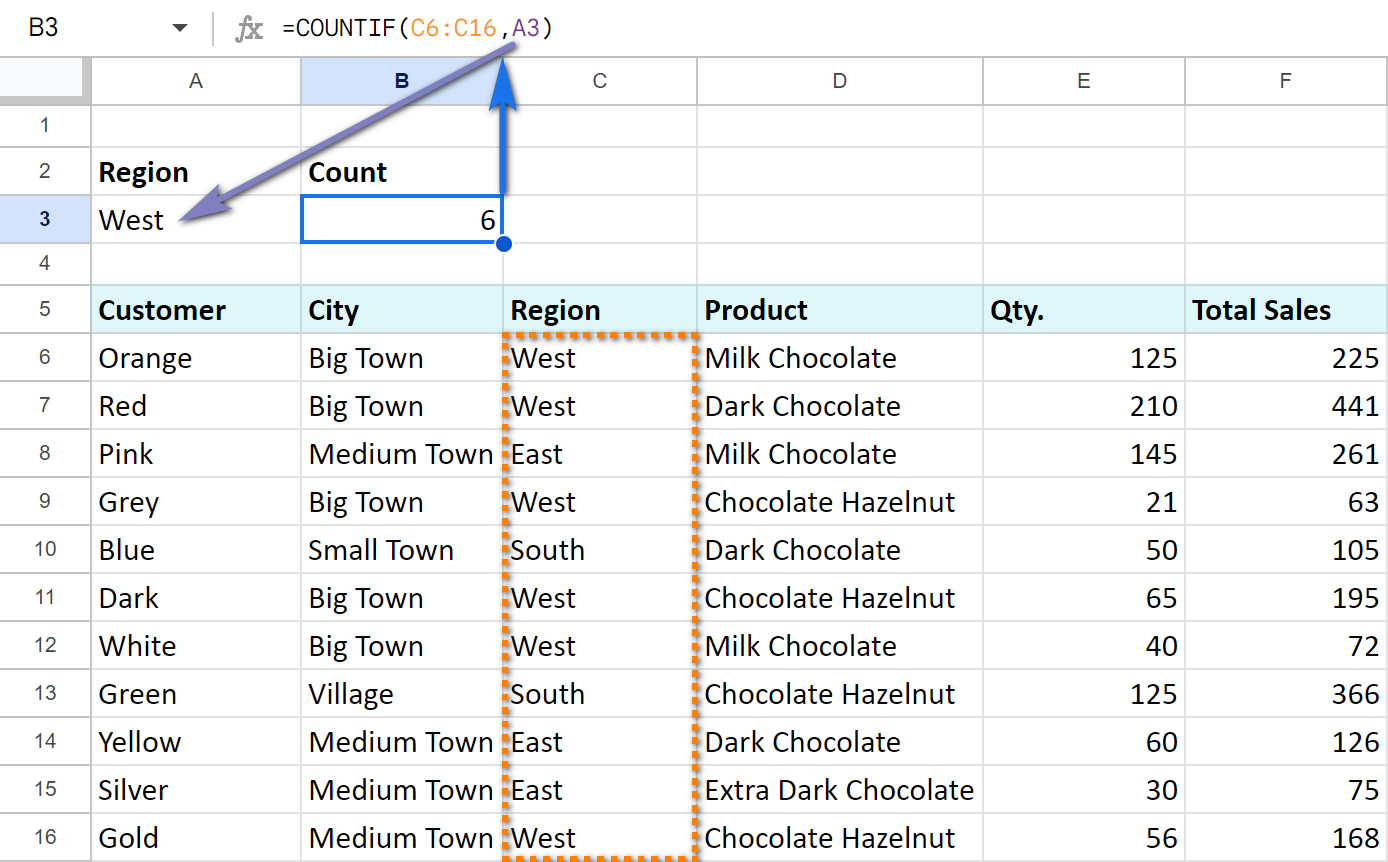The image size is (1388, 862).
Task: Click the Extra Dark Chocolate cell
Action: click(x=839, y=790)
